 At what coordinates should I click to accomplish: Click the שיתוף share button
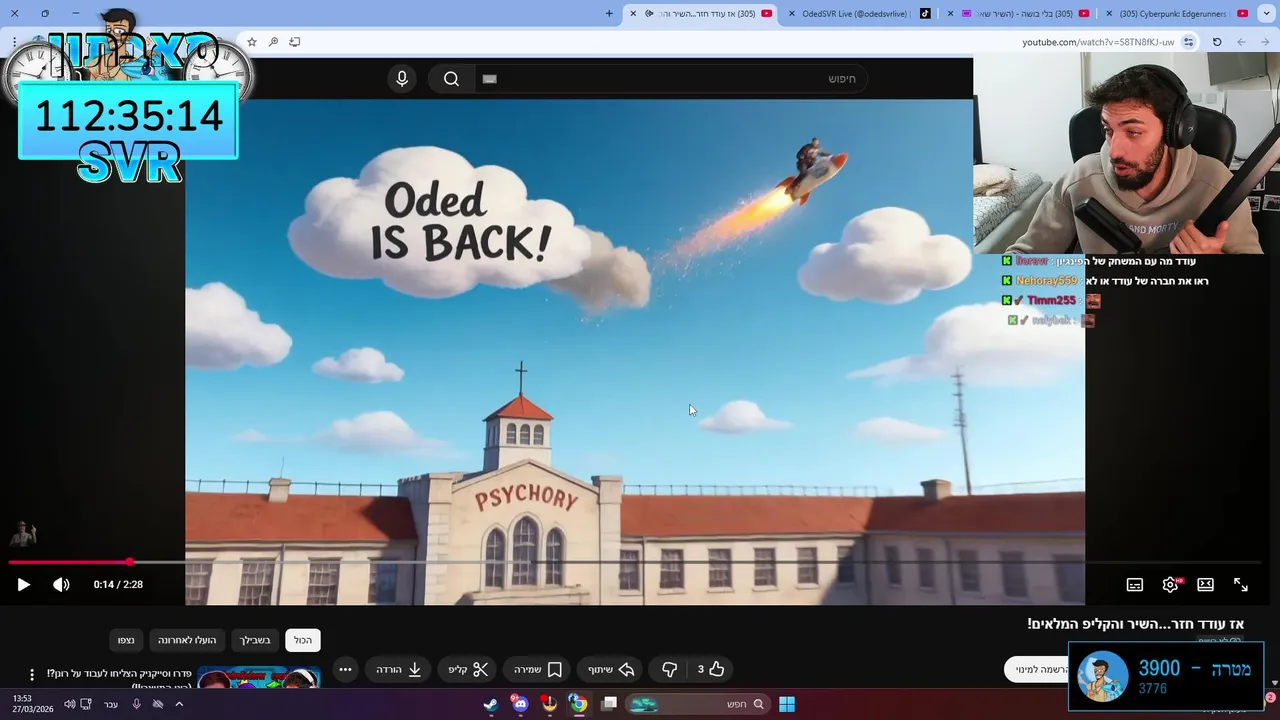click(611, 669)
